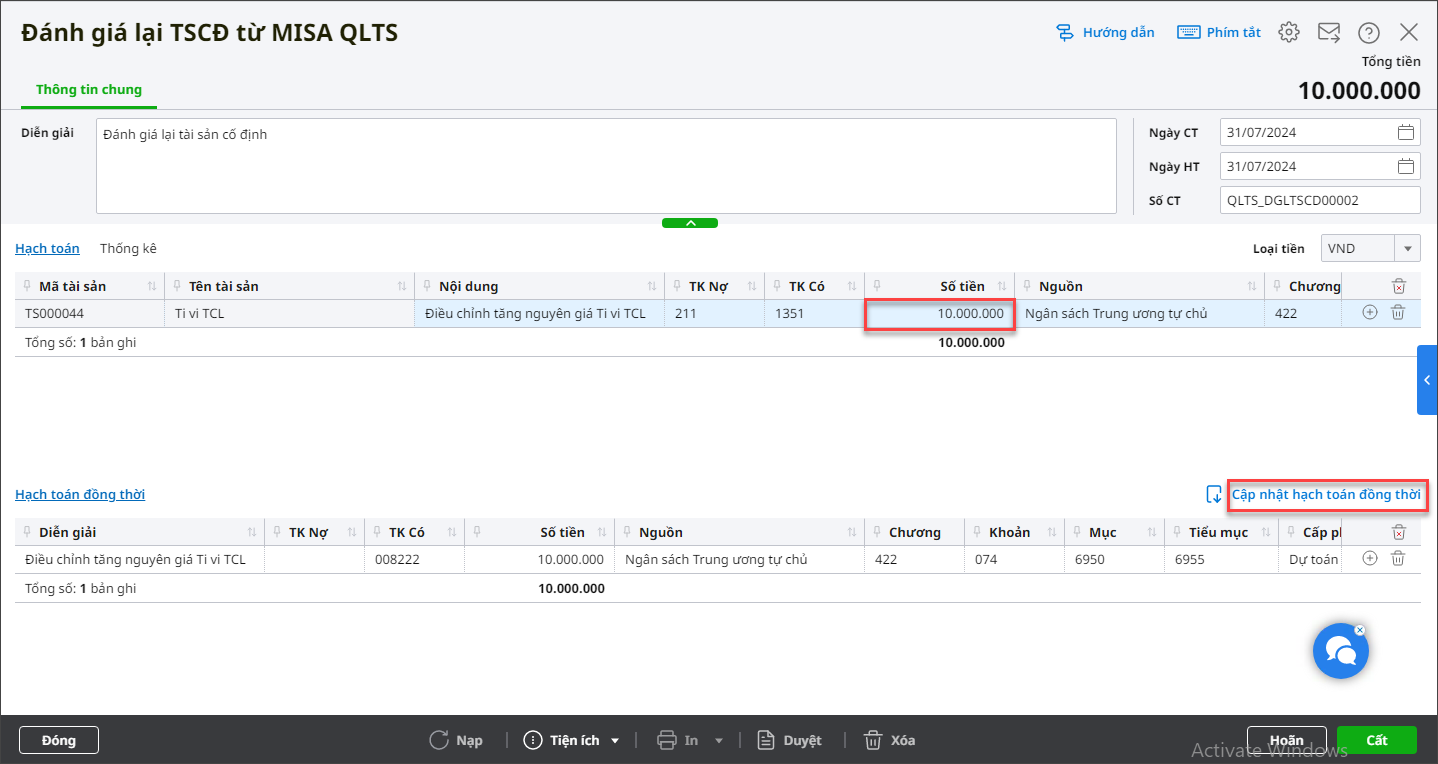
Task: Switch to the Thống kê tab
Action: 128,248
